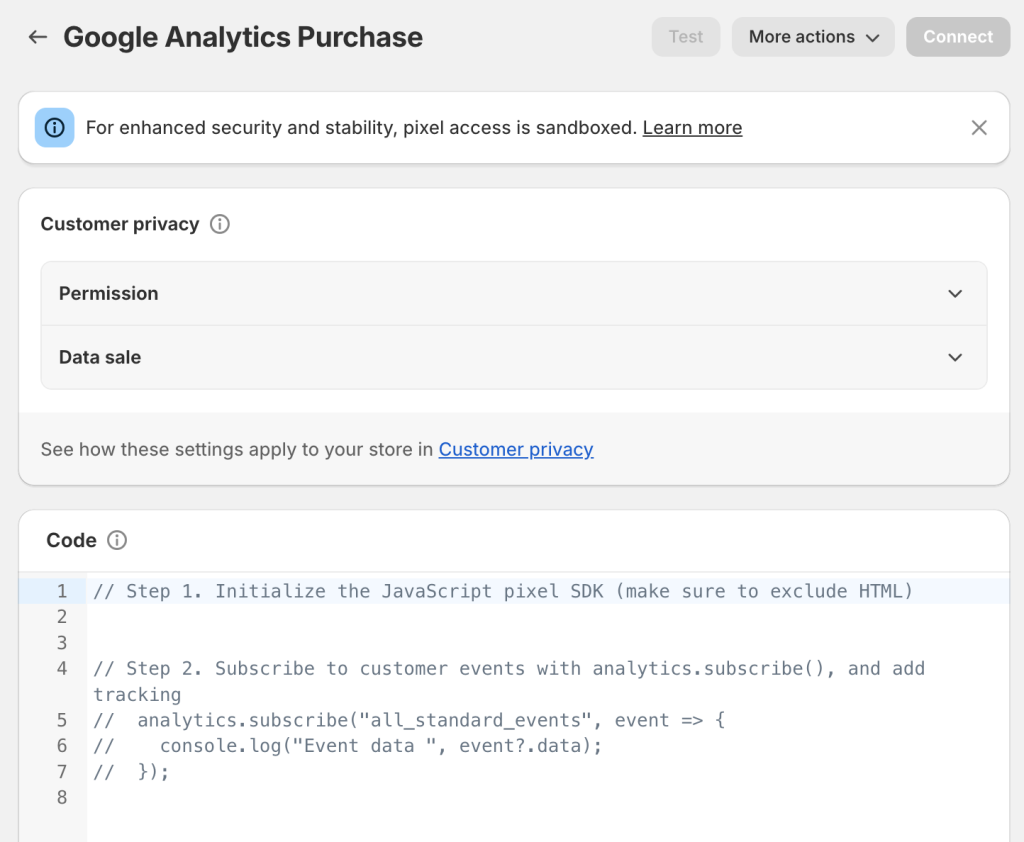Image resolution: width=1024 pixels, height=842 pixels.
Task: Visit the Customer privacy settings link
Action: 516,450
